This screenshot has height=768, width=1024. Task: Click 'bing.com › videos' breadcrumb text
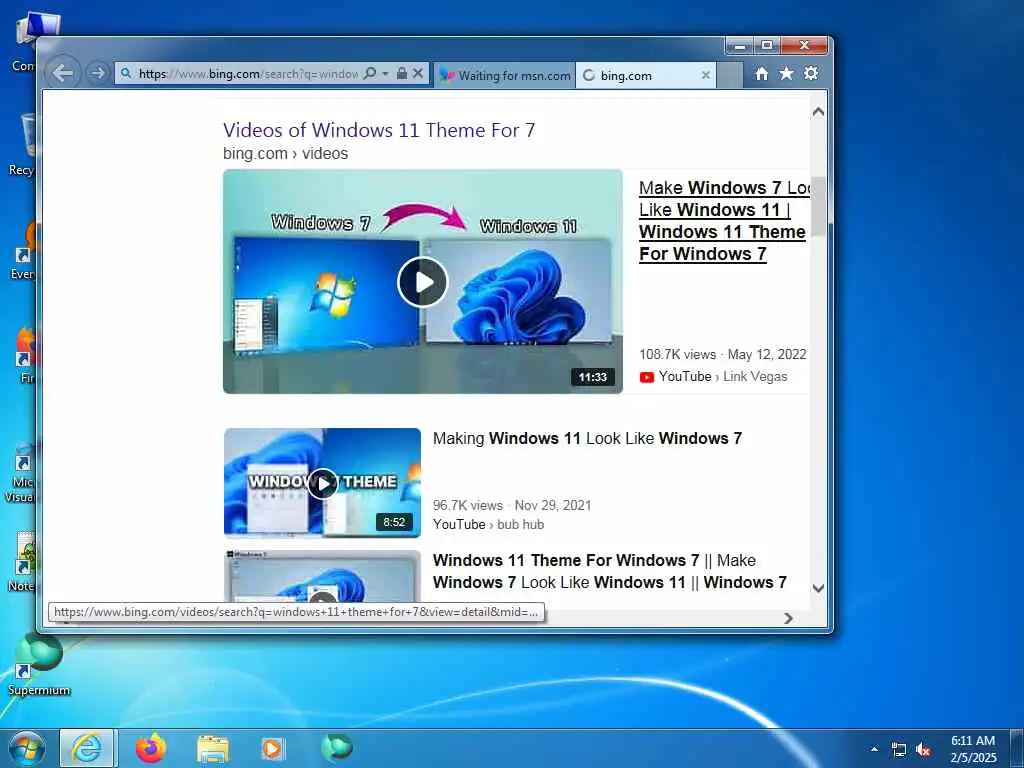coord(285,153)
